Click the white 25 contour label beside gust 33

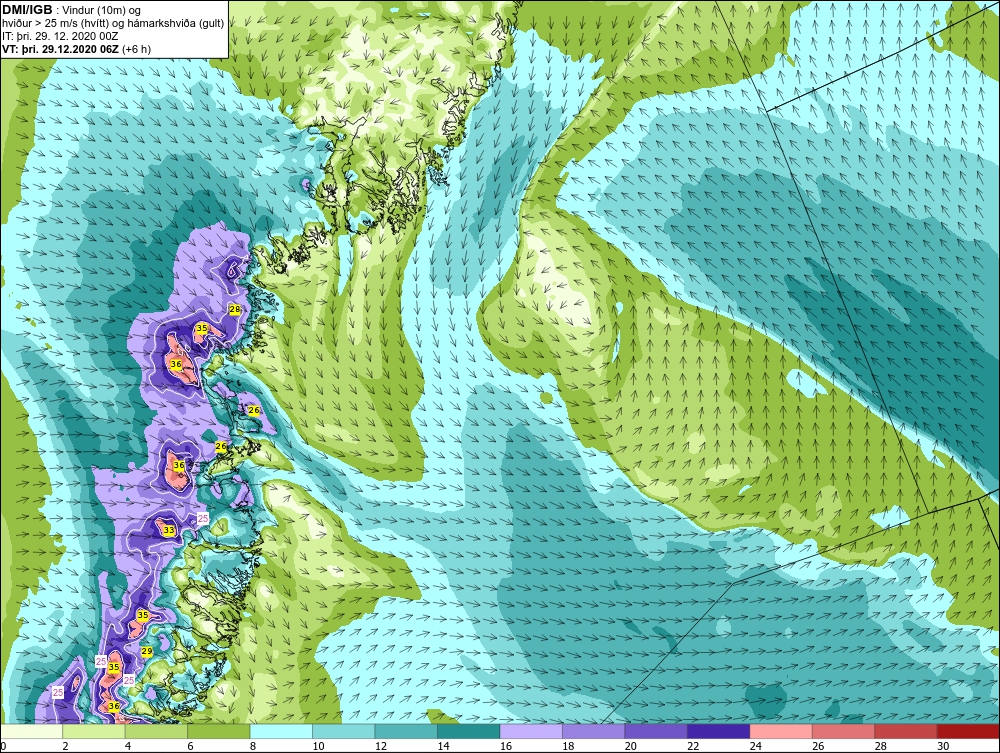[203, 519]
